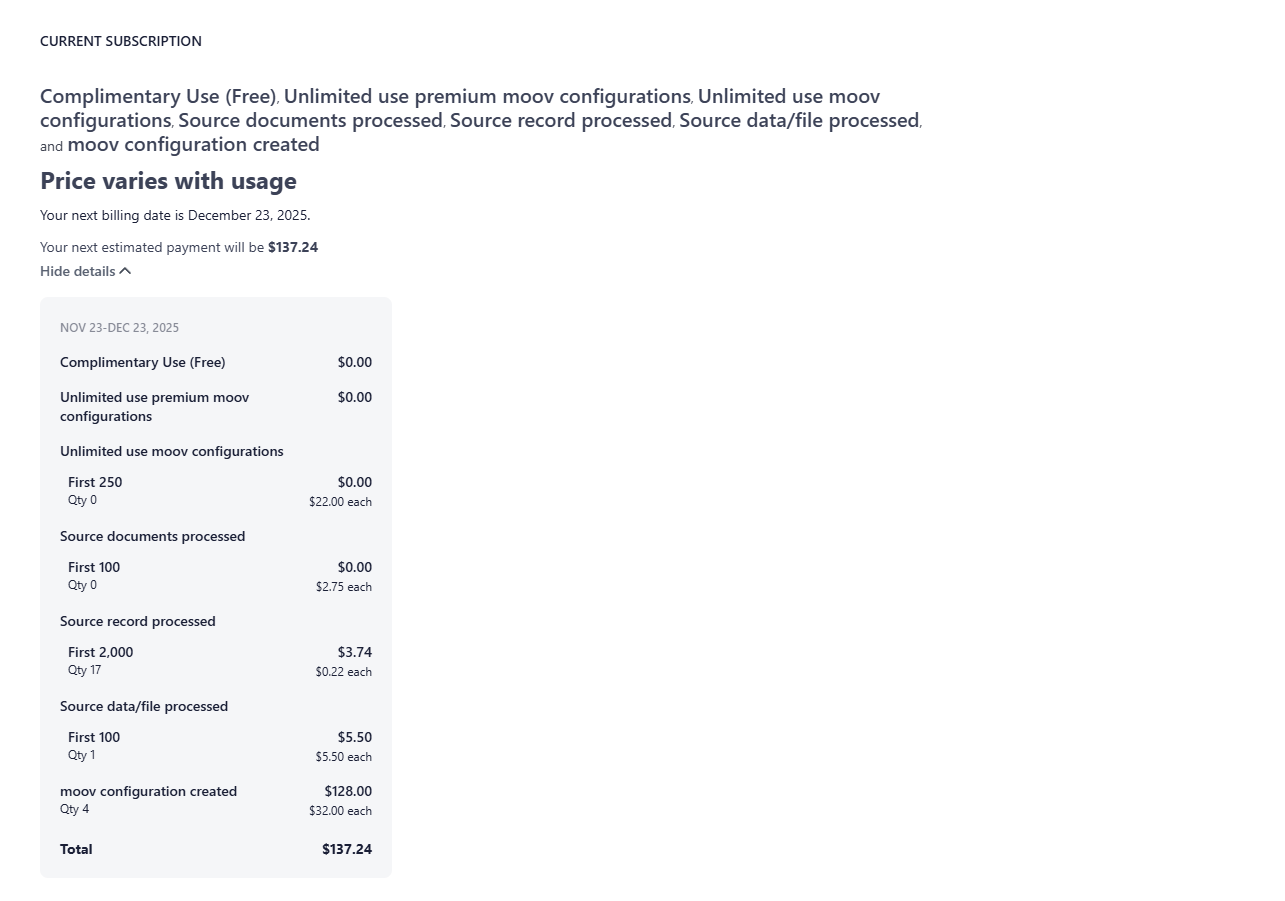
Task: Click the First 2,000 tier label
Action: [100, 652]
